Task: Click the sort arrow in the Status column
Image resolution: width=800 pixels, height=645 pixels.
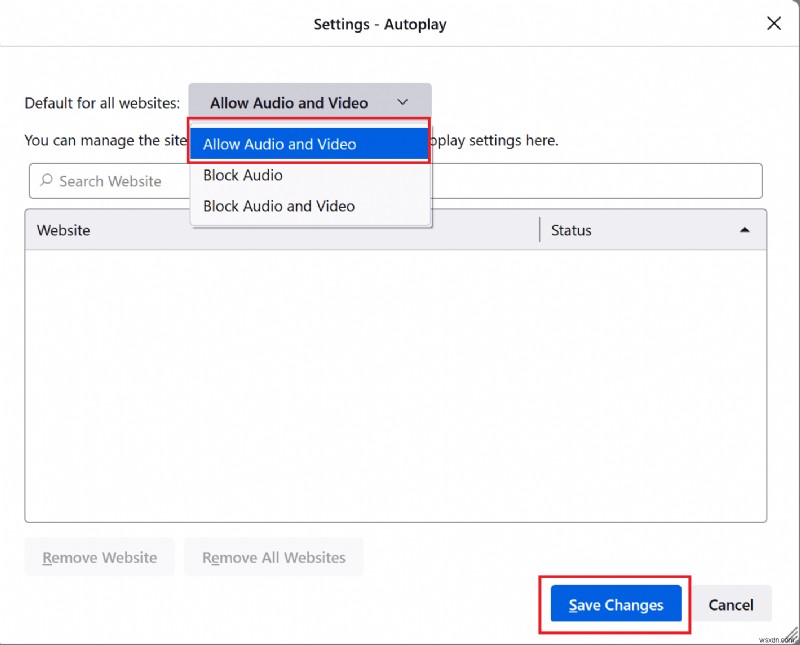Action: tap(744, 230)
